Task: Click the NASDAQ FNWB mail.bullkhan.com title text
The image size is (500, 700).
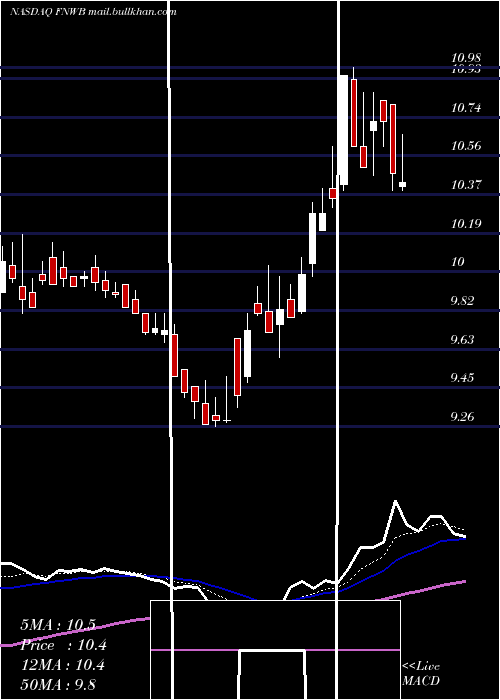Action: coord(93,12)
